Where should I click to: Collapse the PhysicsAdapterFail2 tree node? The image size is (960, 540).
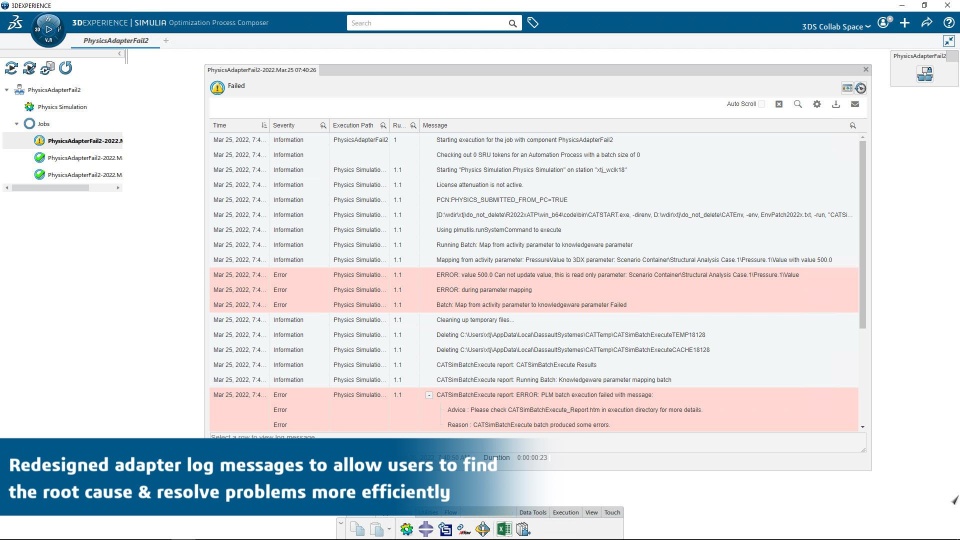[x=7, y=90]
